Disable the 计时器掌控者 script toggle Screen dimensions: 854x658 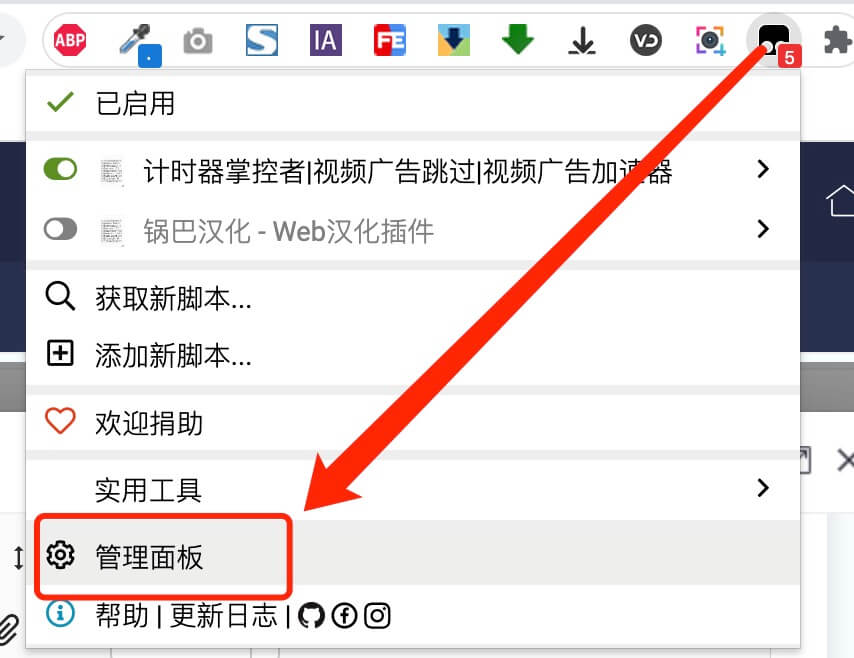(x=60, y=169)
